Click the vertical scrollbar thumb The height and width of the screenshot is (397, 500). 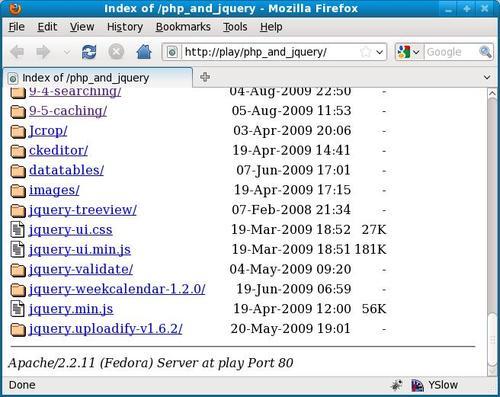(492, 338)
